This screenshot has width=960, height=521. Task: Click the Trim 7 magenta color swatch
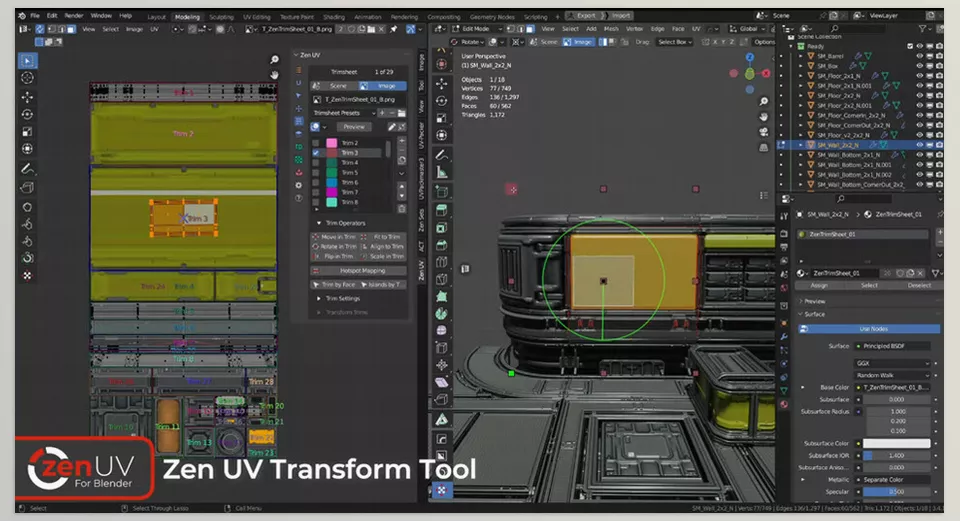(331, 192)
